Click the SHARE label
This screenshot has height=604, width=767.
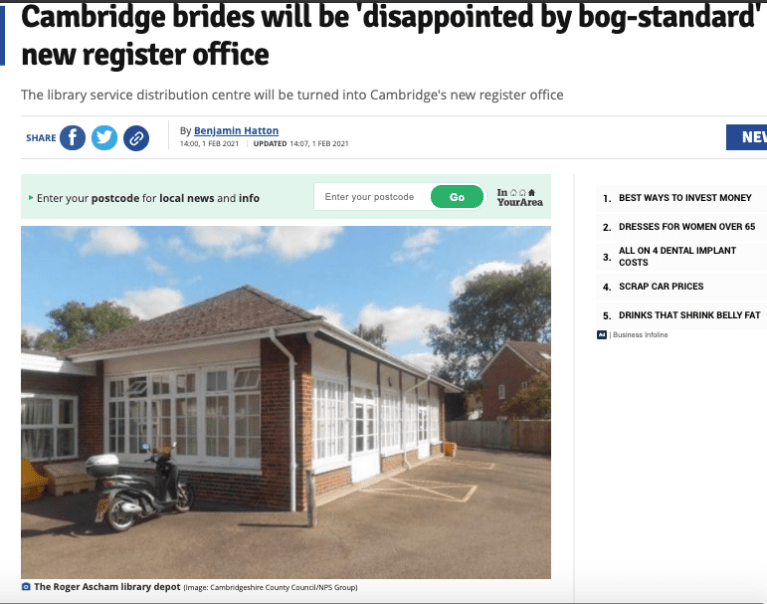(x=41, y=138)
